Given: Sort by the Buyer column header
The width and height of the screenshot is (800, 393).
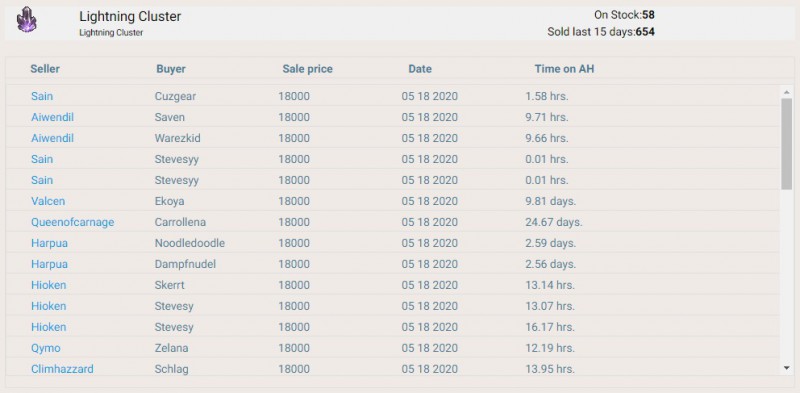Looking at the screenshot, I should coord(171,69).
